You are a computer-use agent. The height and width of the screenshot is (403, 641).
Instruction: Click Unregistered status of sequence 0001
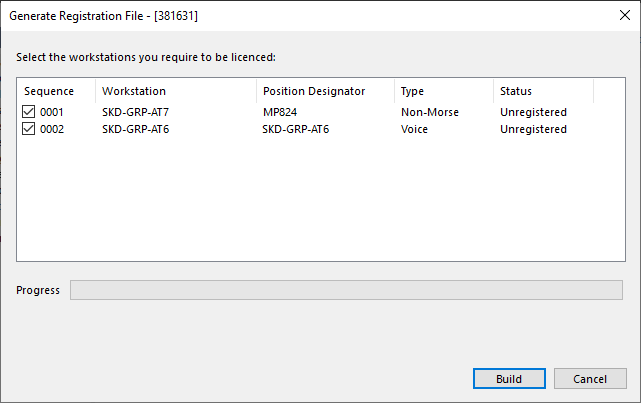[x=533, y=112]
